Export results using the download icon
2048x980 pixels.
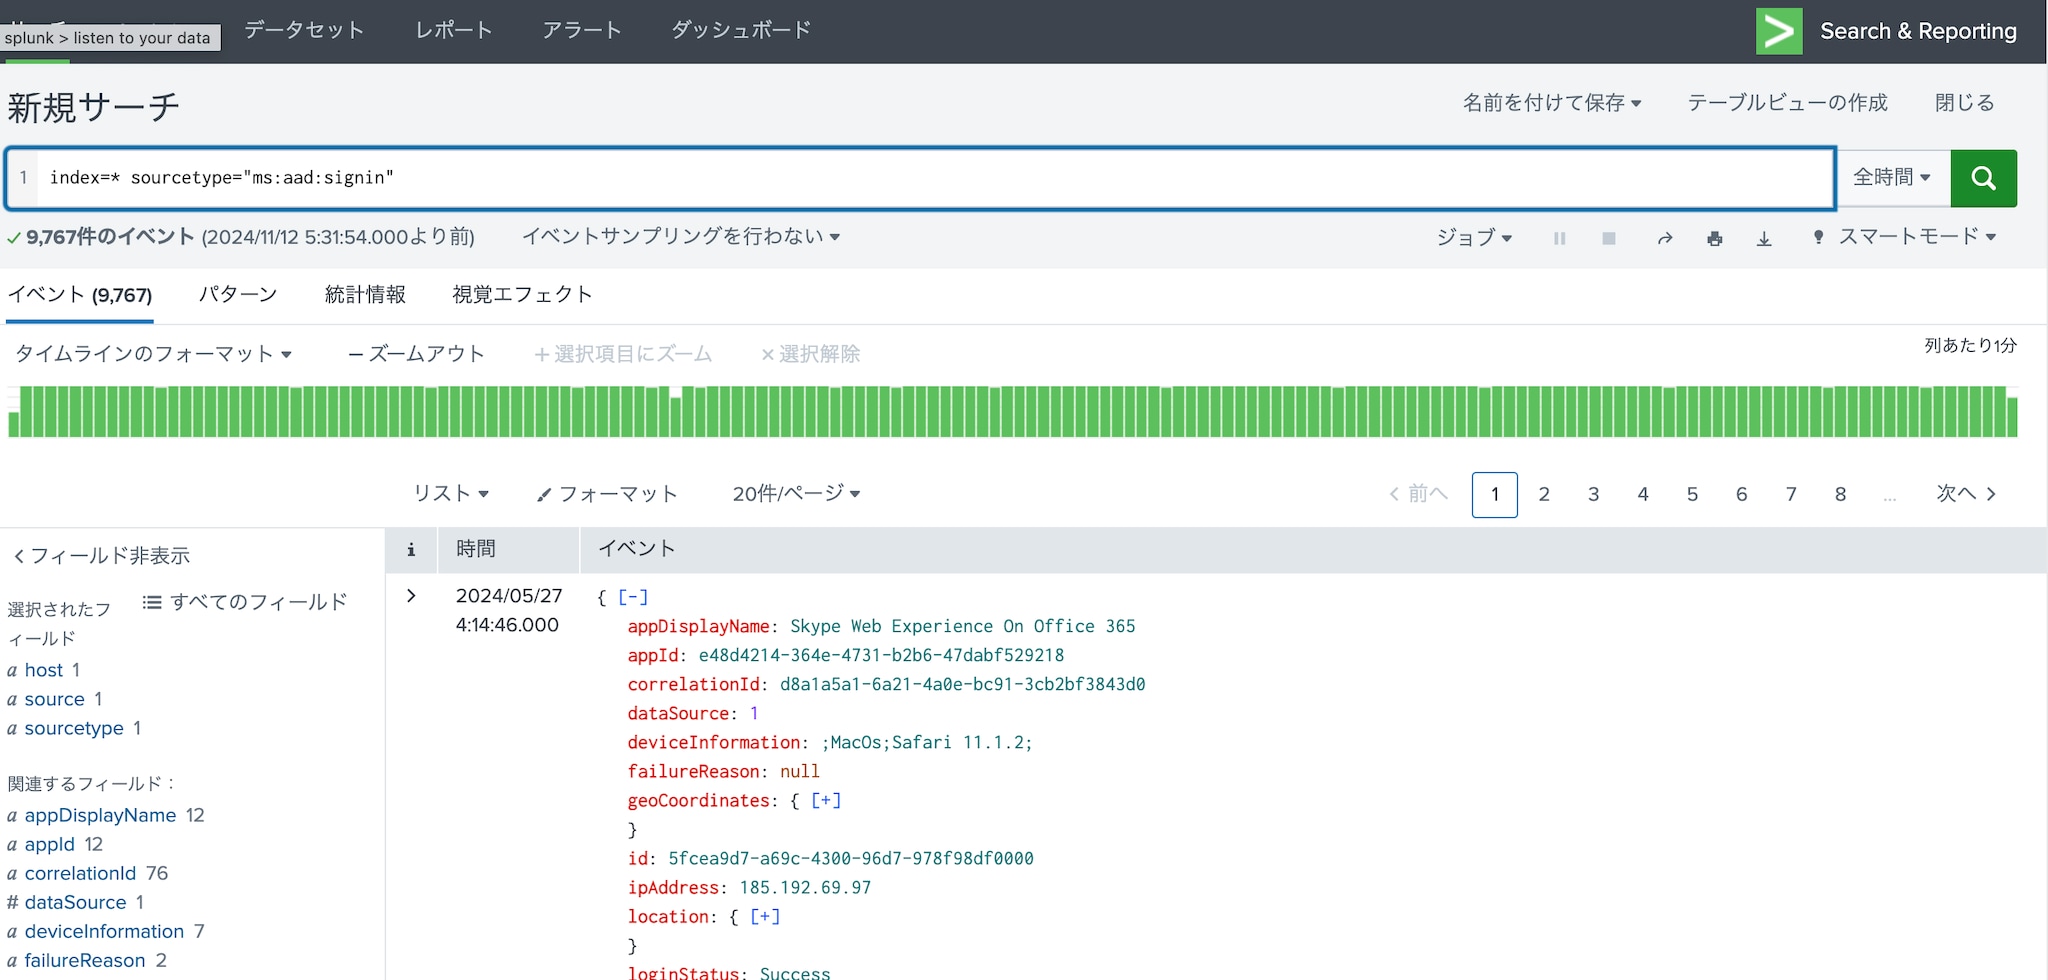tap(1765, 238)
